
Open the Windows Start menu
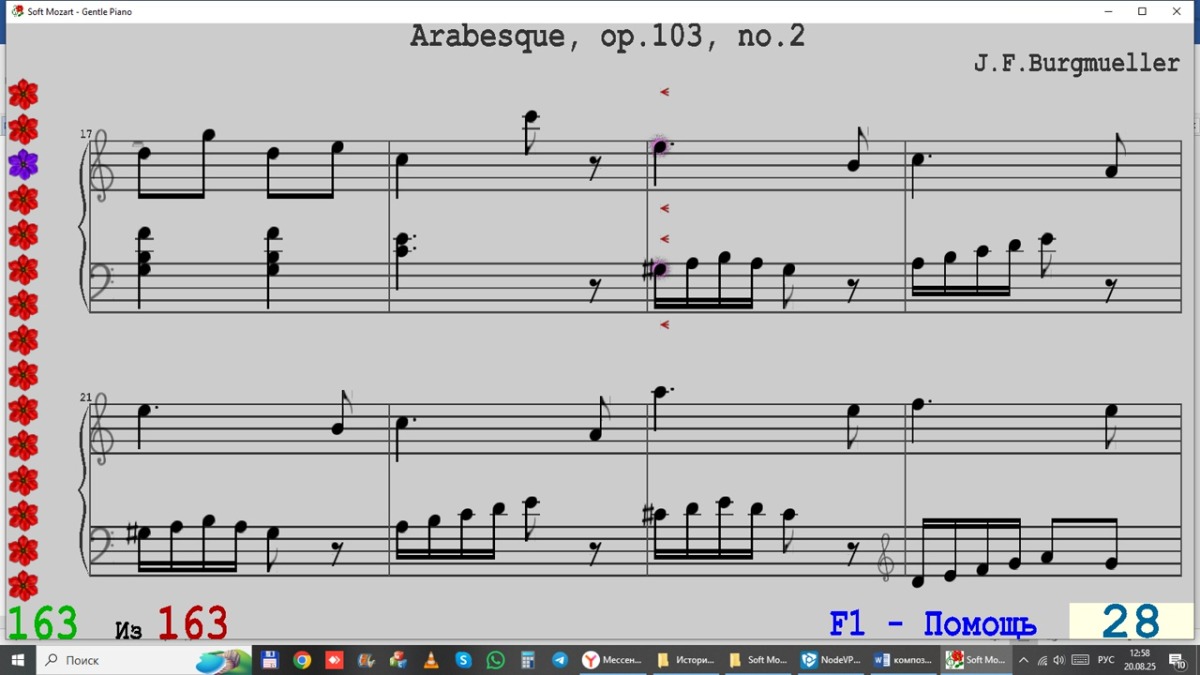point(17,660)
